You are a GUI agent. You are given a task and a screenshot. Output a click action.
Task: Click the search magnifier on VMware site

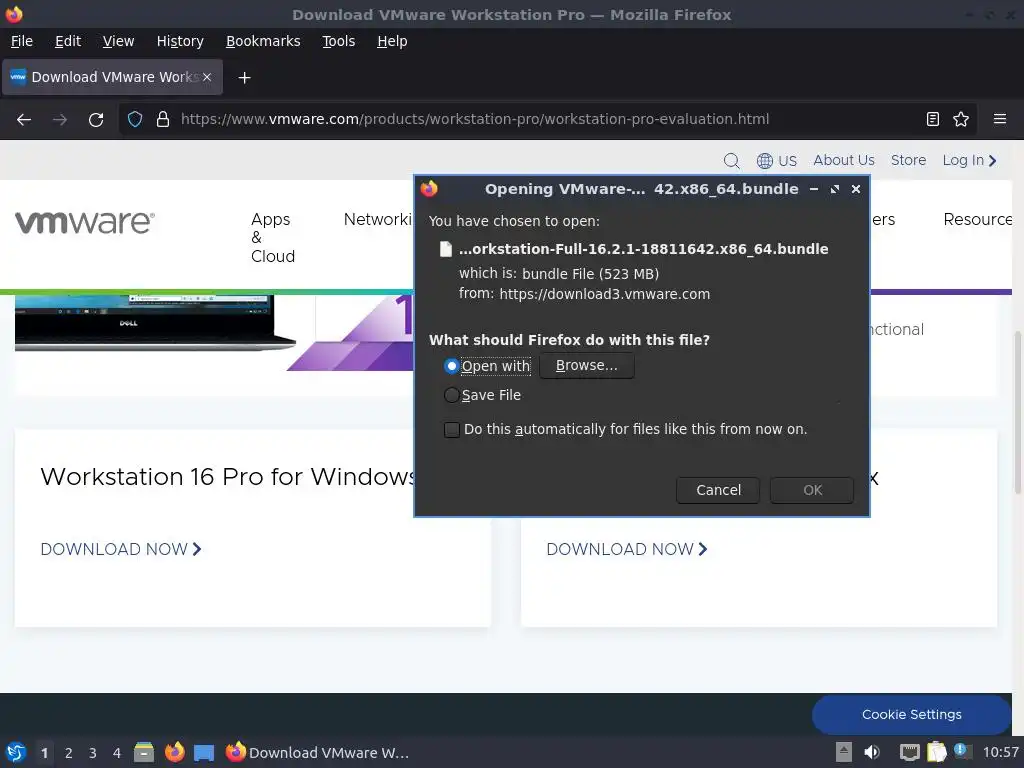731,161
